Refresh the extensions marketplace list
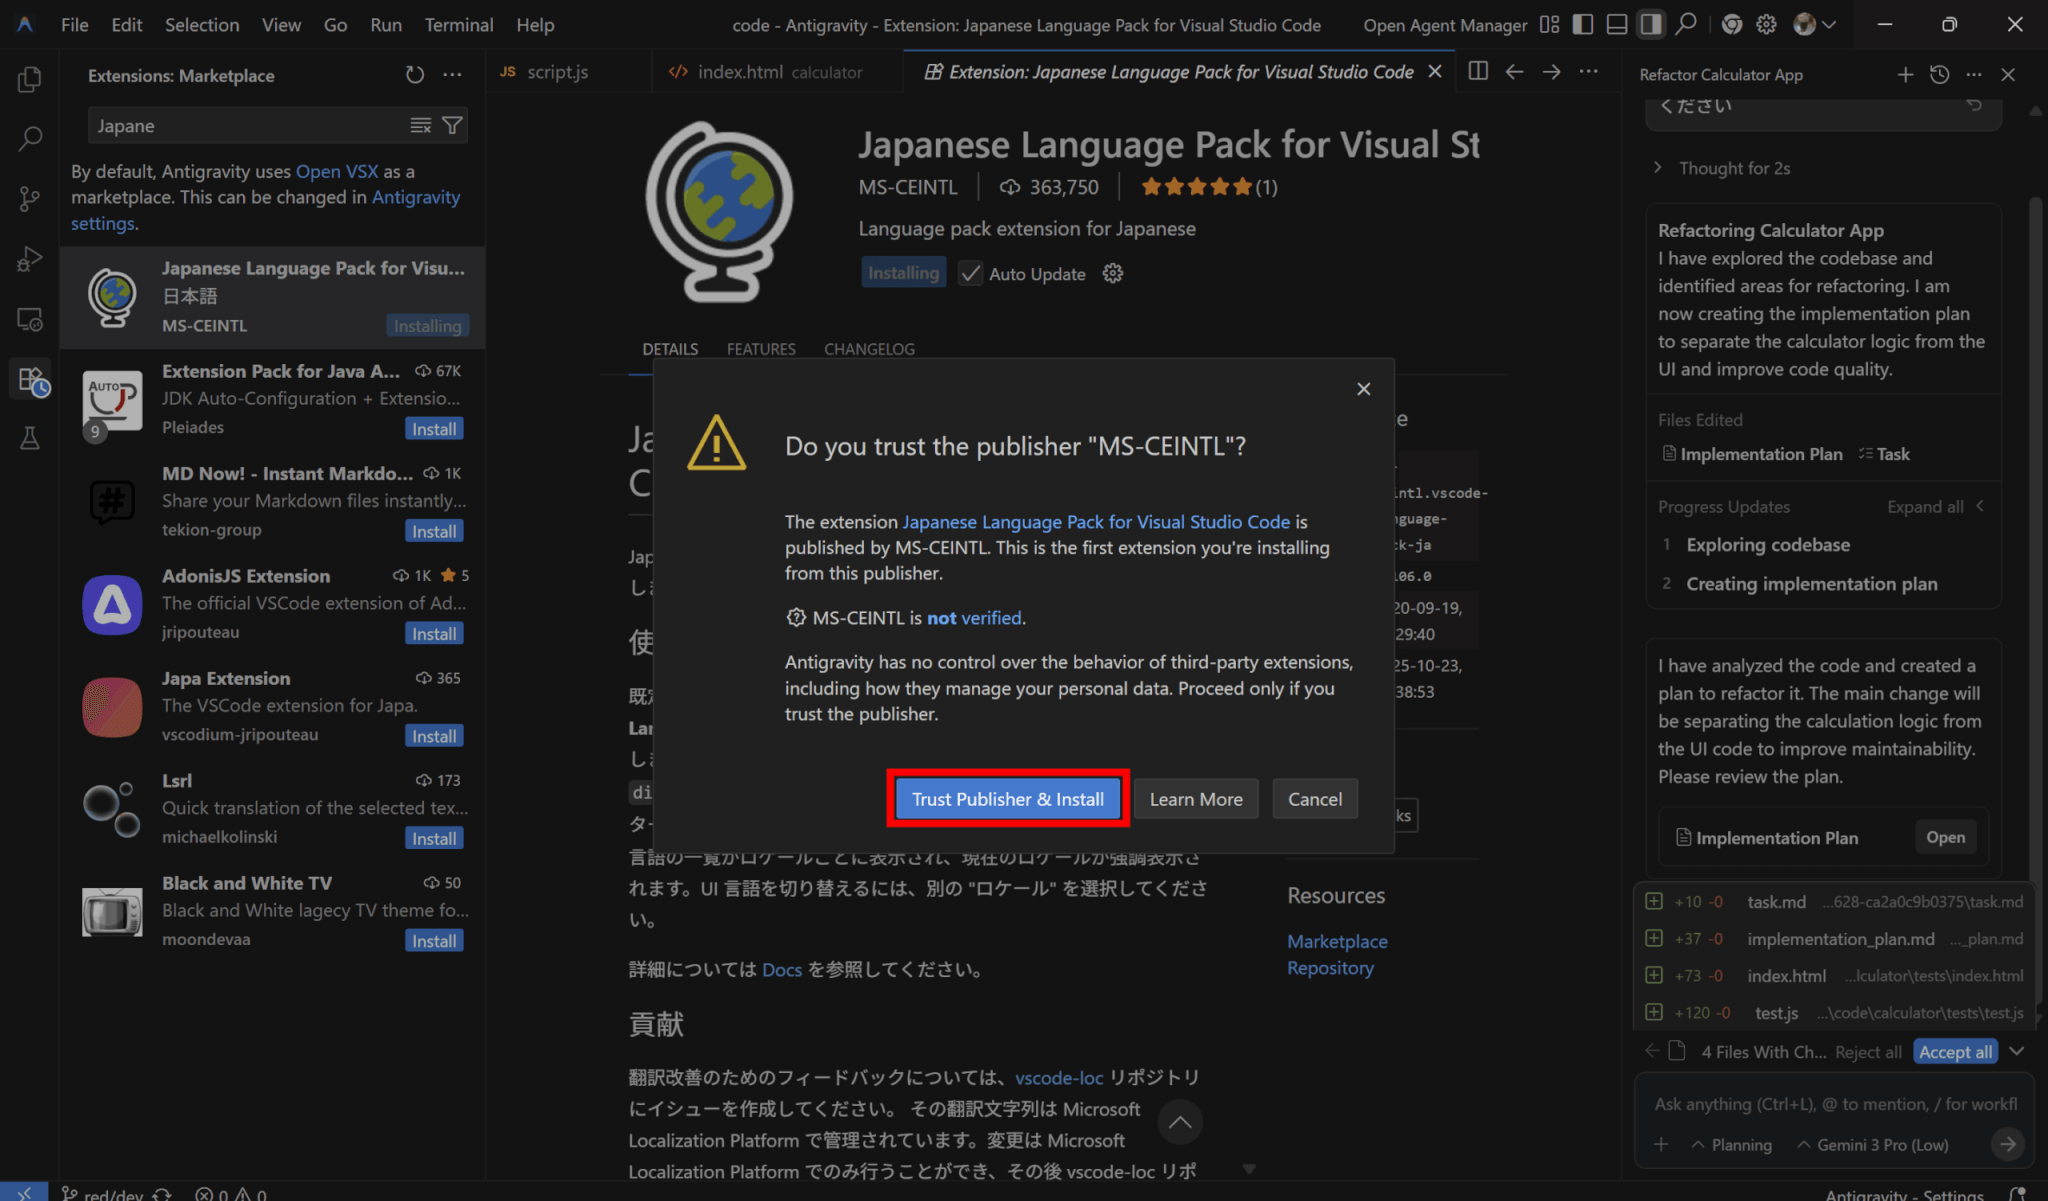Screen dimensions: 2048x1201 click(x=415, y=75)
